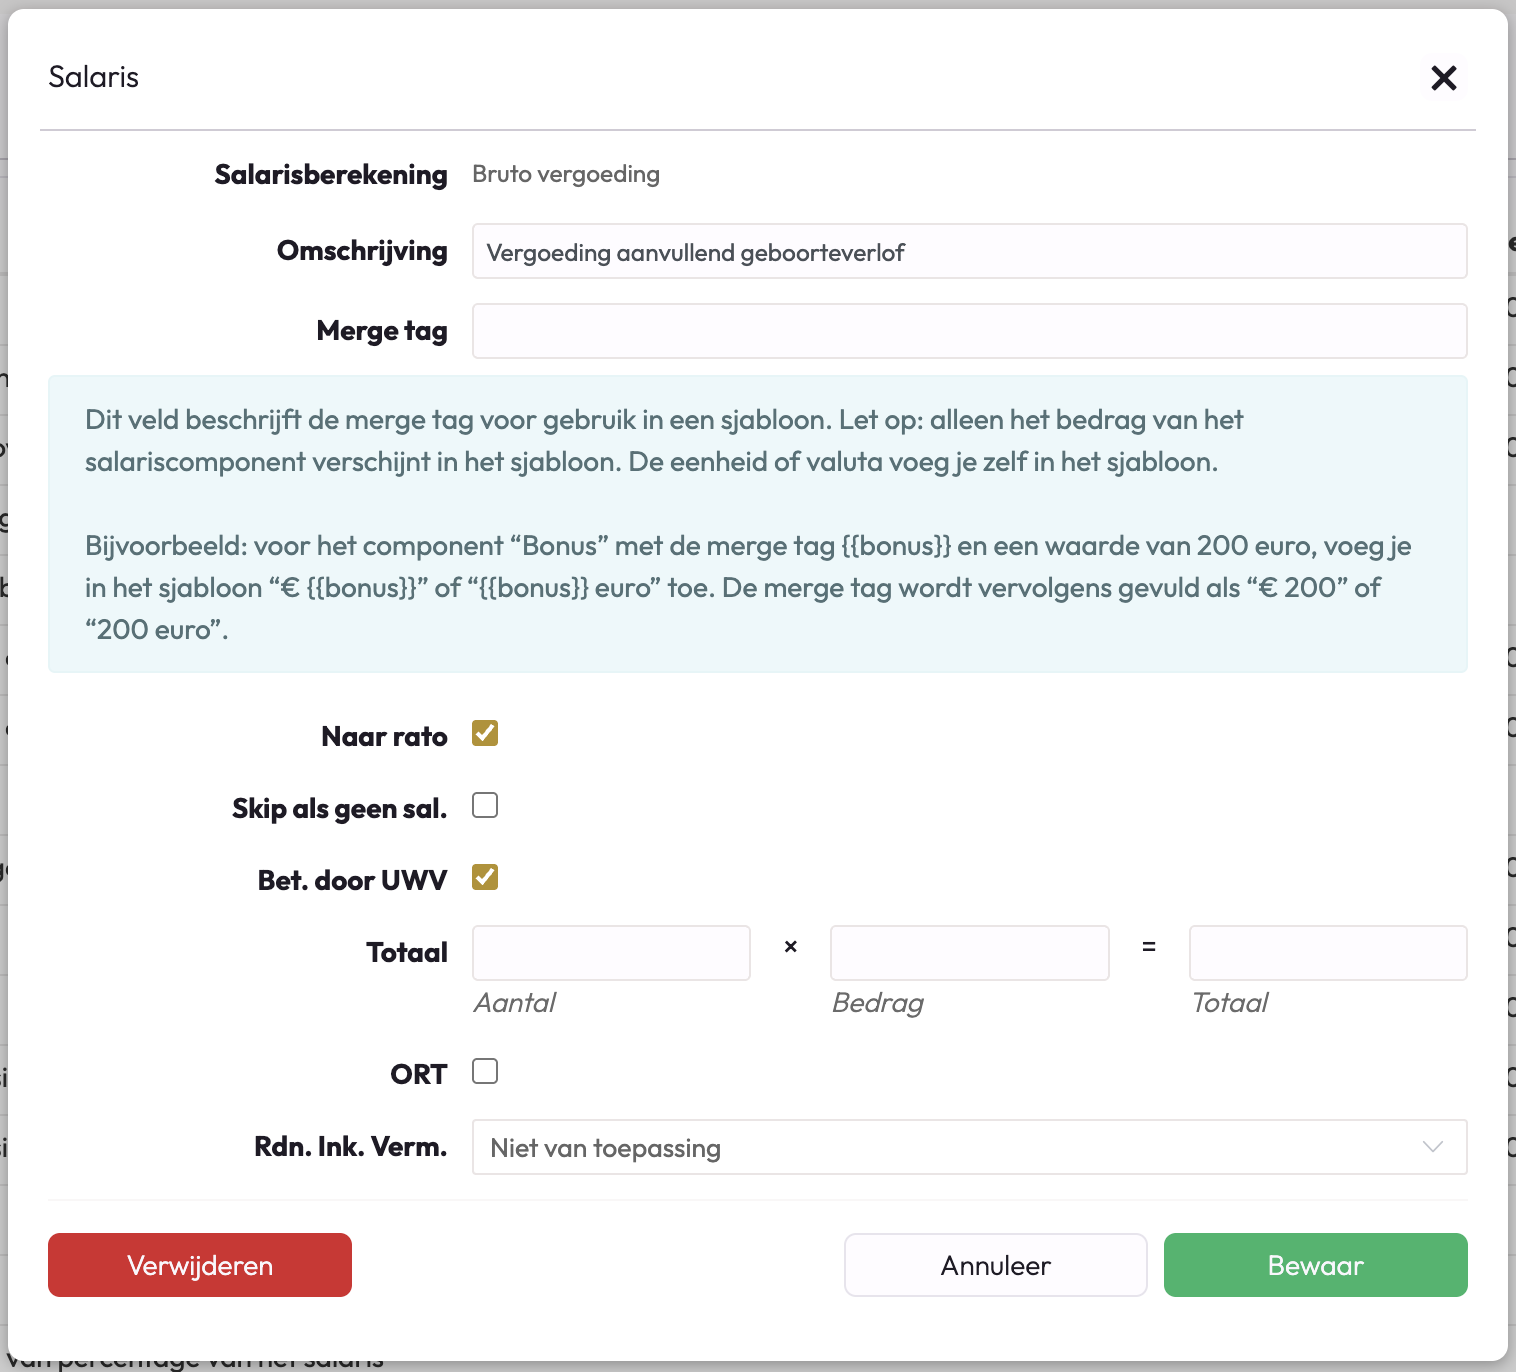1516x1372 pixels.
Task: Close the Salaris dialog with X icon
Action: pos(1443,78)
